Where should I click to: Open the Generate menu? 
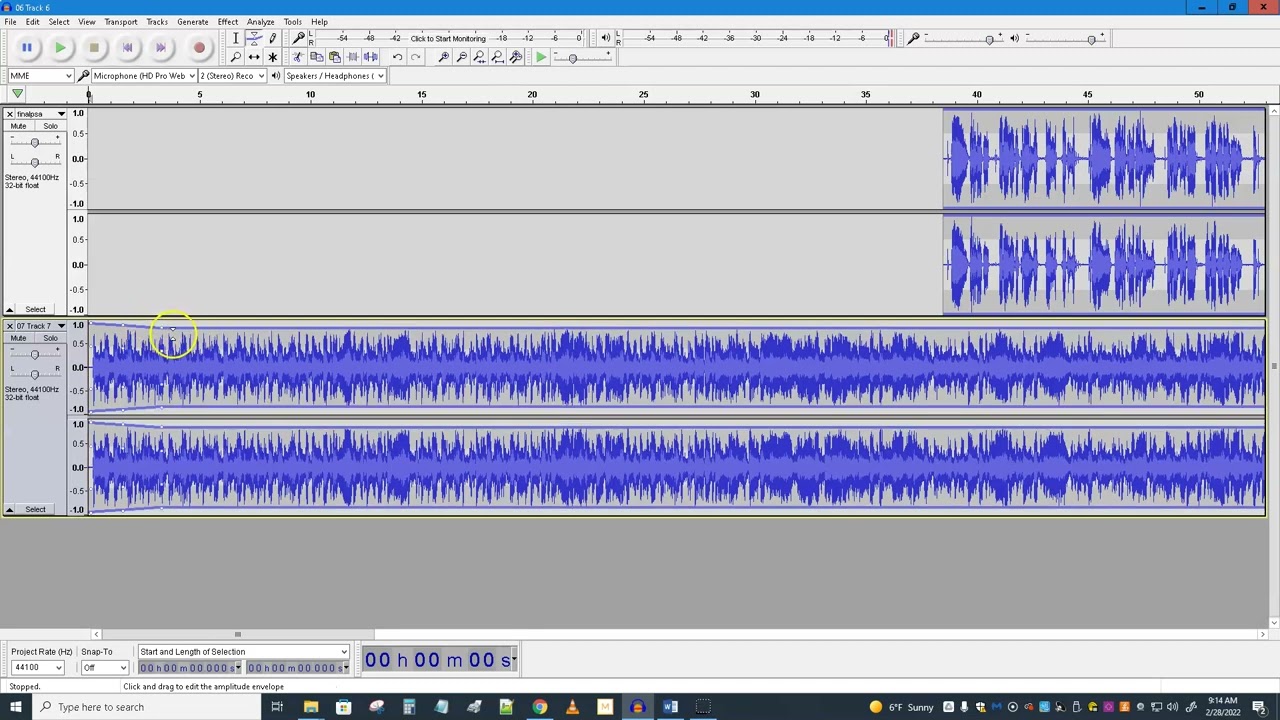pos(193,21)
